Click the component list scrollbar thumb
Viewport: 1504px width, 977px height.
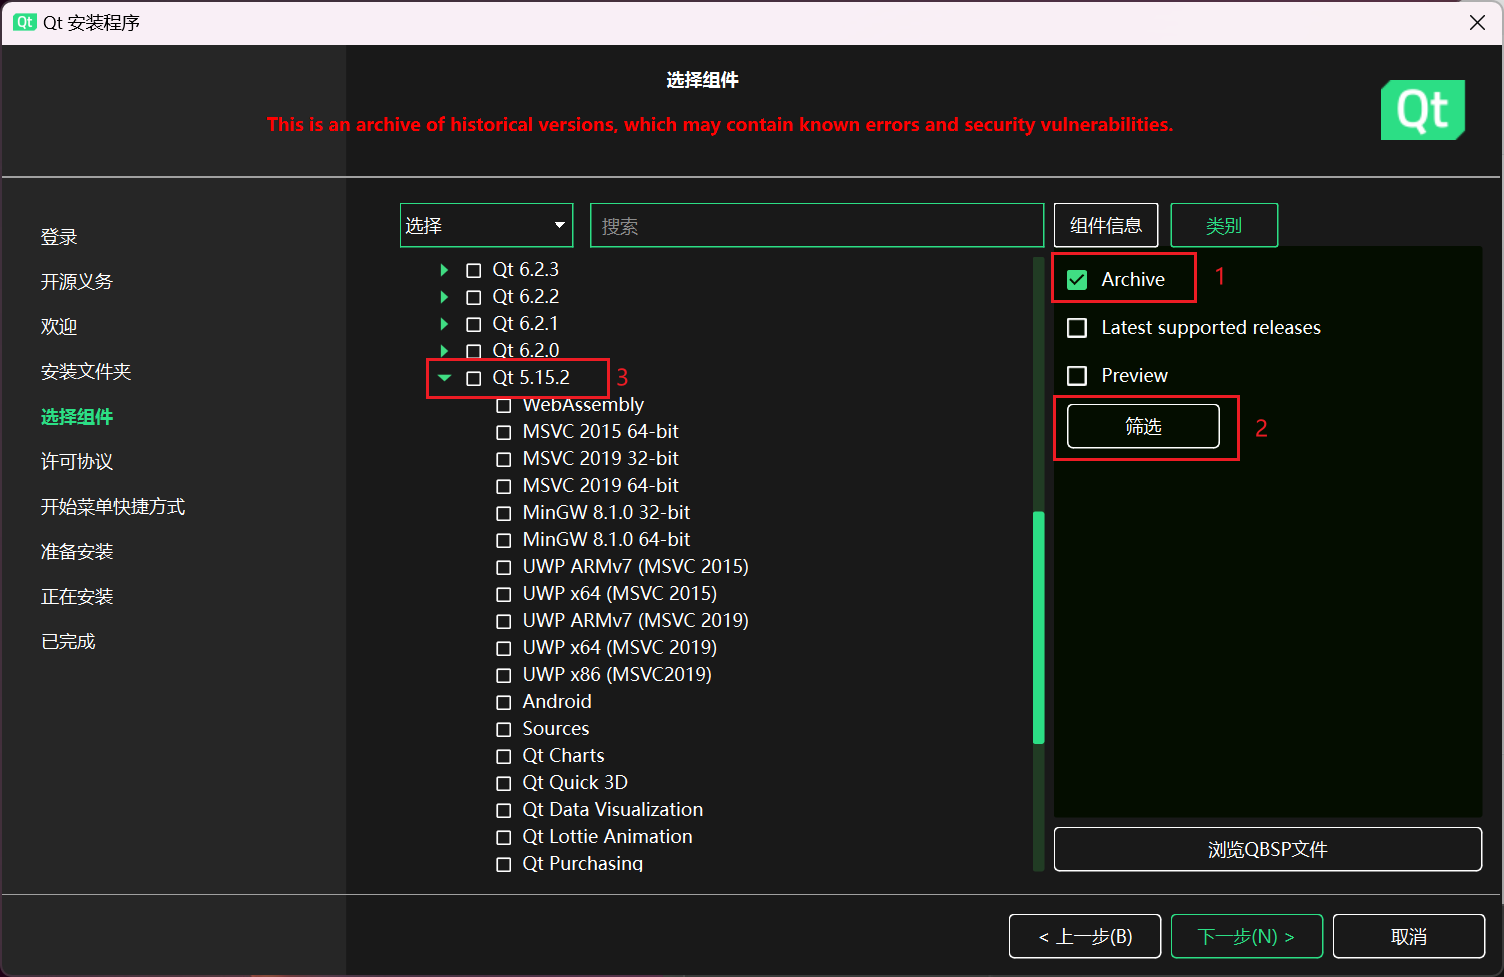1039,628
